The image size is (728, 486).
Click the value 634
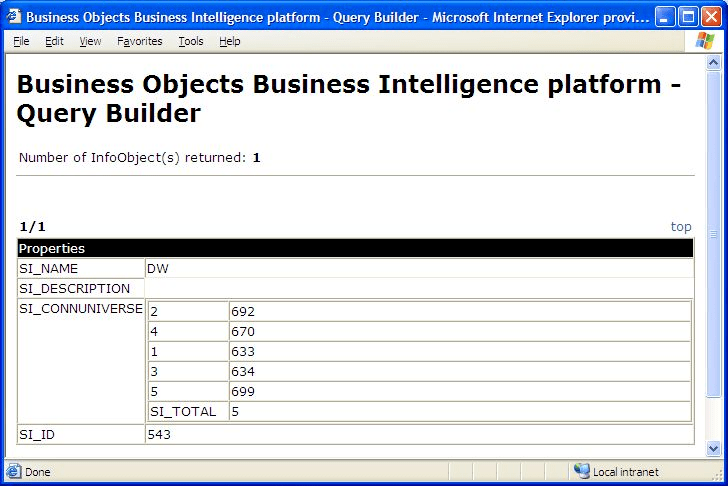(x=243, y=371)
